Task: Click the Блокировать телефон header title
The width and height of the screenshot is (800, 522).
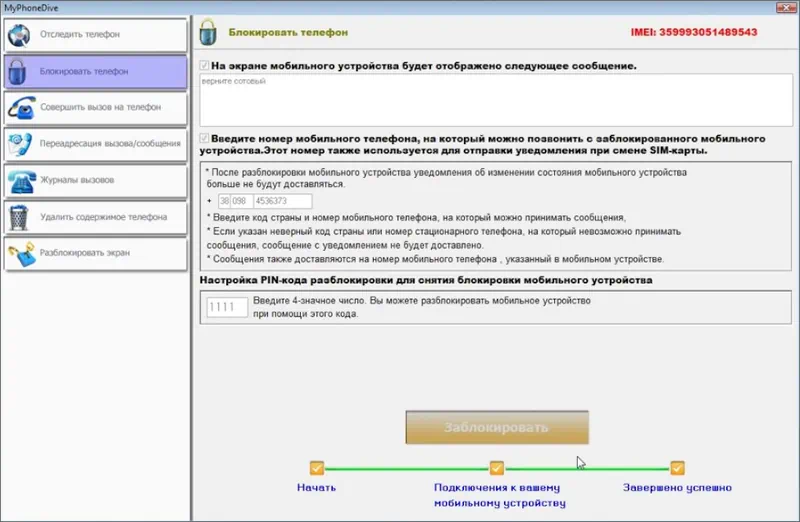Action: coord(288,32)
